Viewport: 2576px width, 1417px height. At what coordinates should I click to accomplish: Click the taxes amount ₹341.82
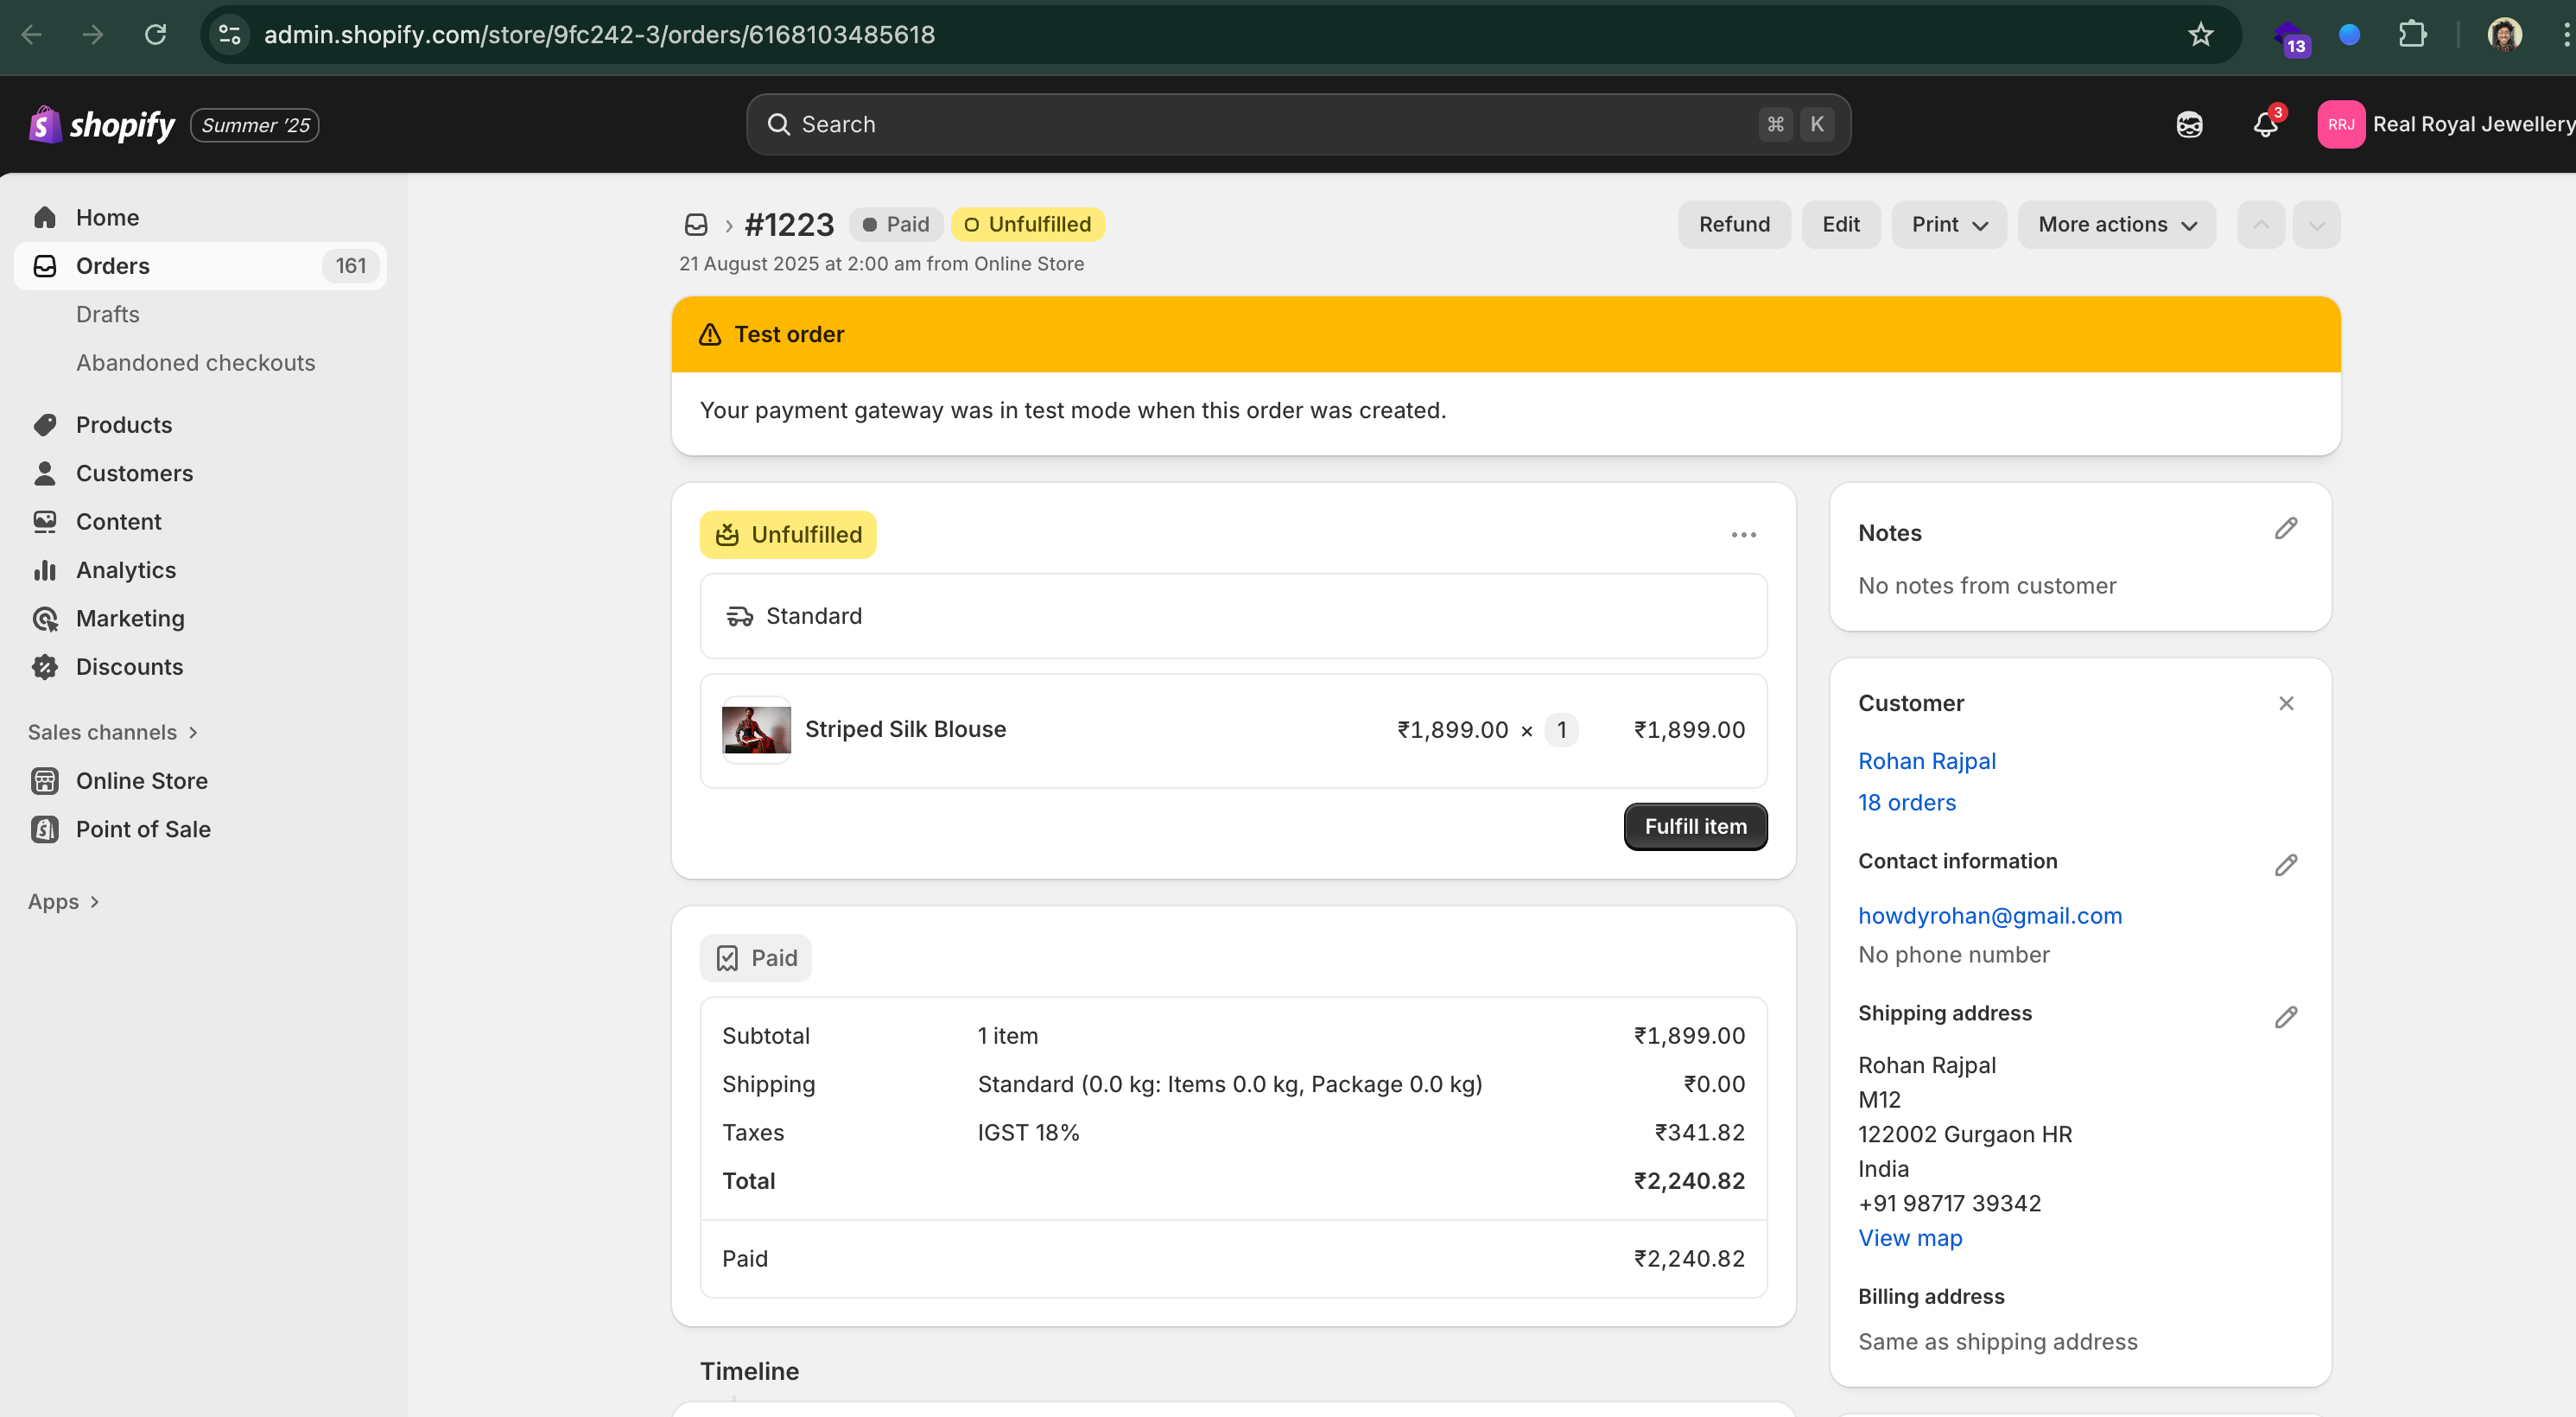pos(1699,1133)
